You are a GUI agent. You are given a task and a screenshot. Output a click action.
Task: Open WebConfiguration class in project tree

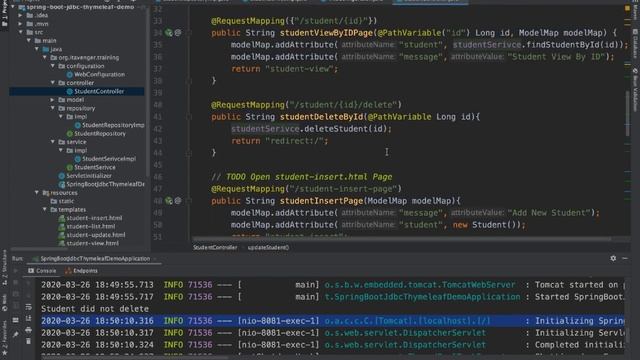click(x=96, y=74)
